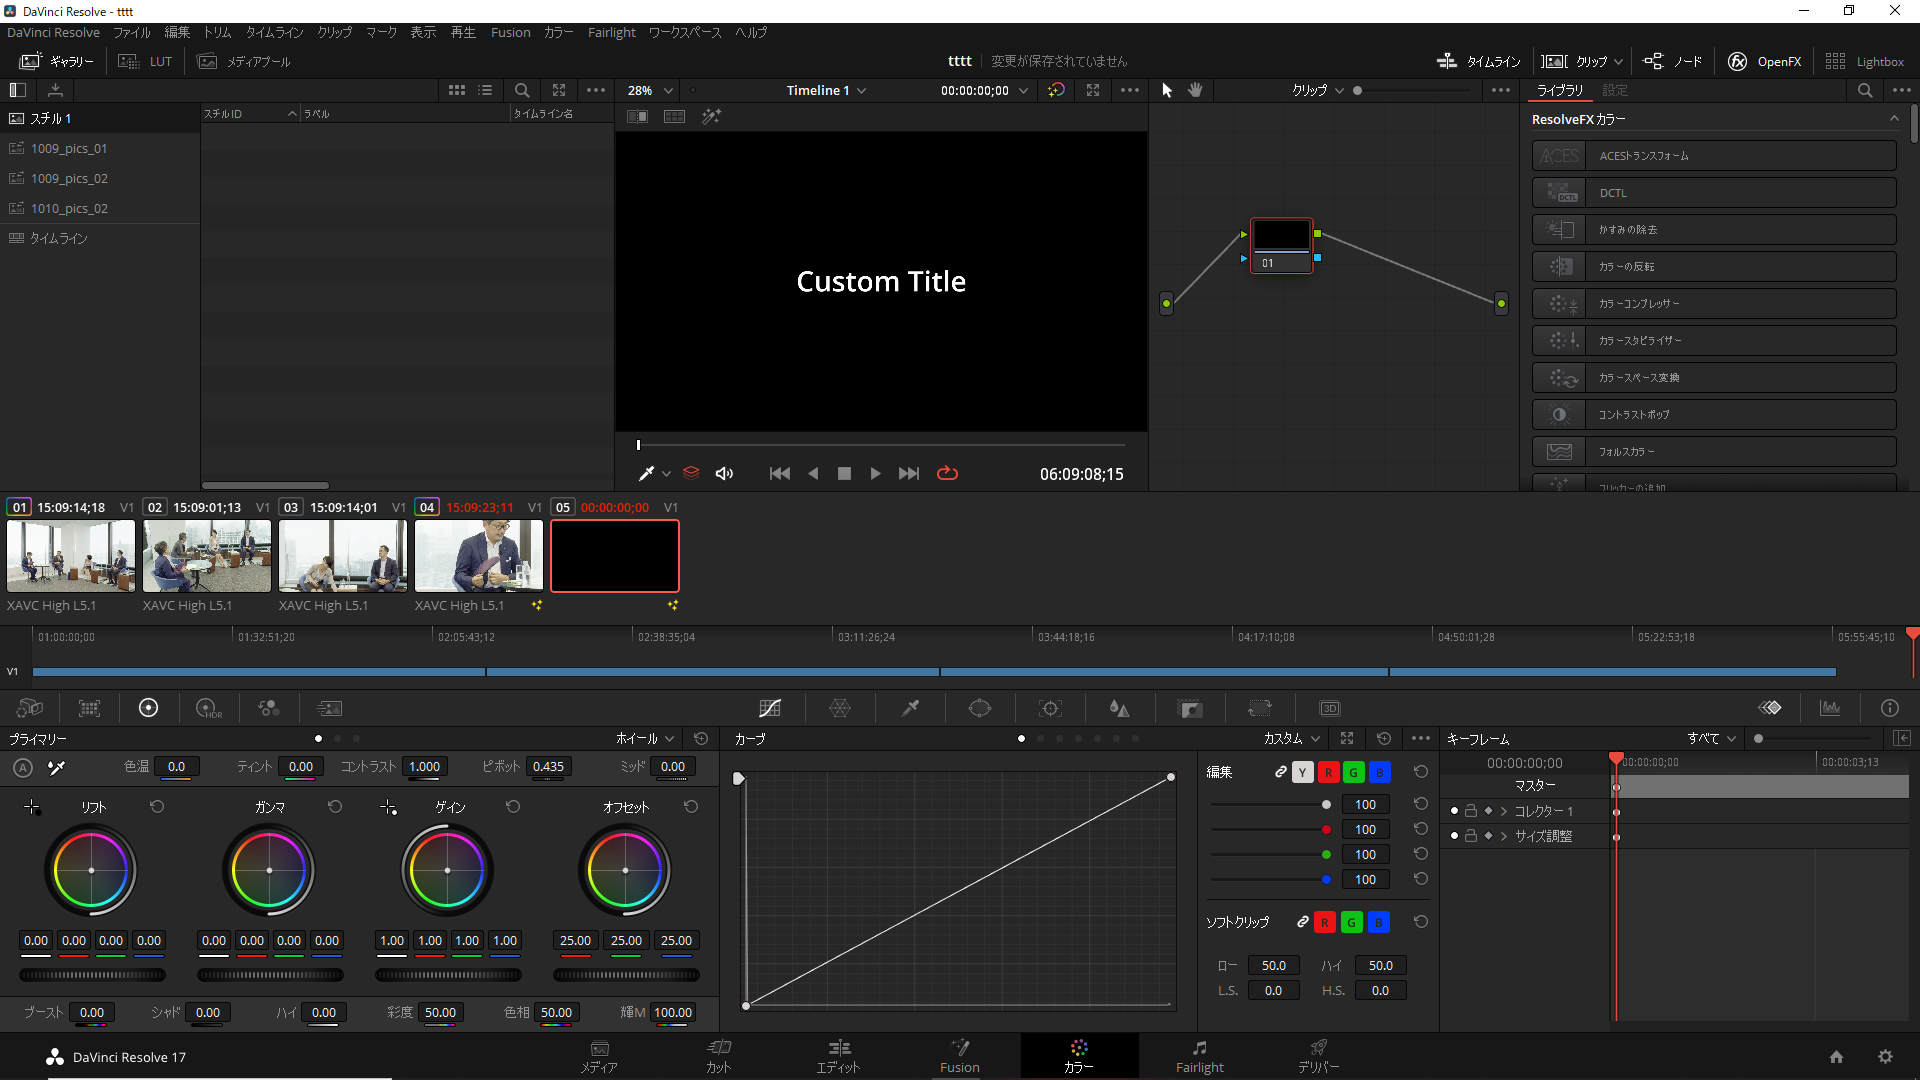Open the Fairlight menu in menu bar
This screenshot has height=1080, width=1920.
pyautogui.click(x=611, y=32)
